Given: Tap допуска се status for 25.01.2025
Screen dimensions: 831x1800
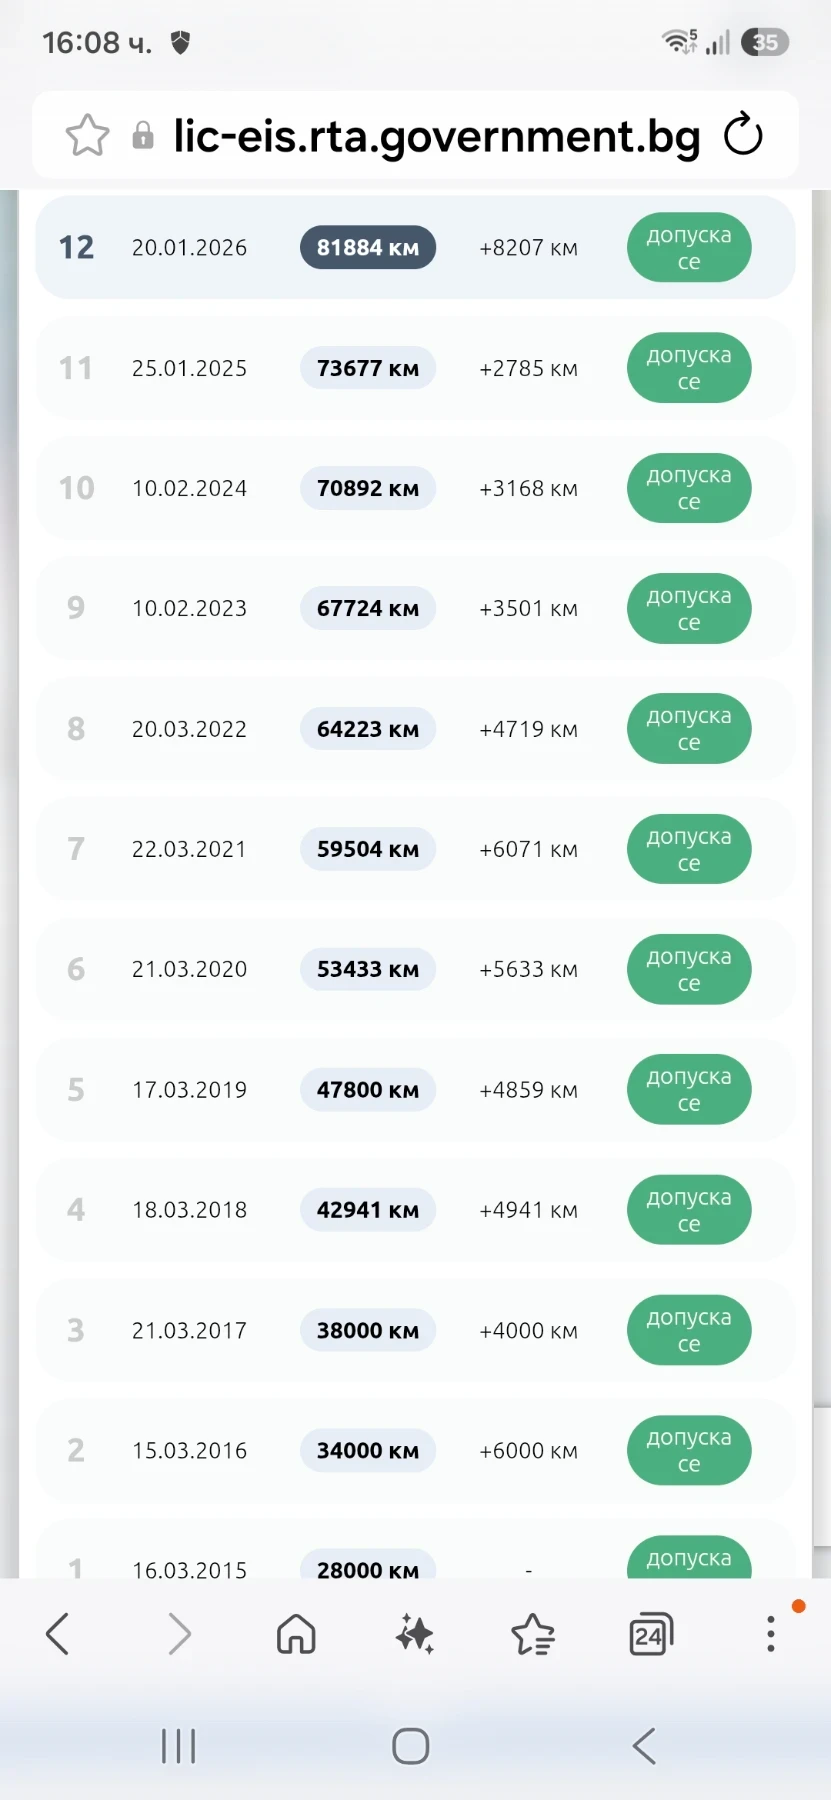Looking at the screenshot, I should (x=689, y=368).
